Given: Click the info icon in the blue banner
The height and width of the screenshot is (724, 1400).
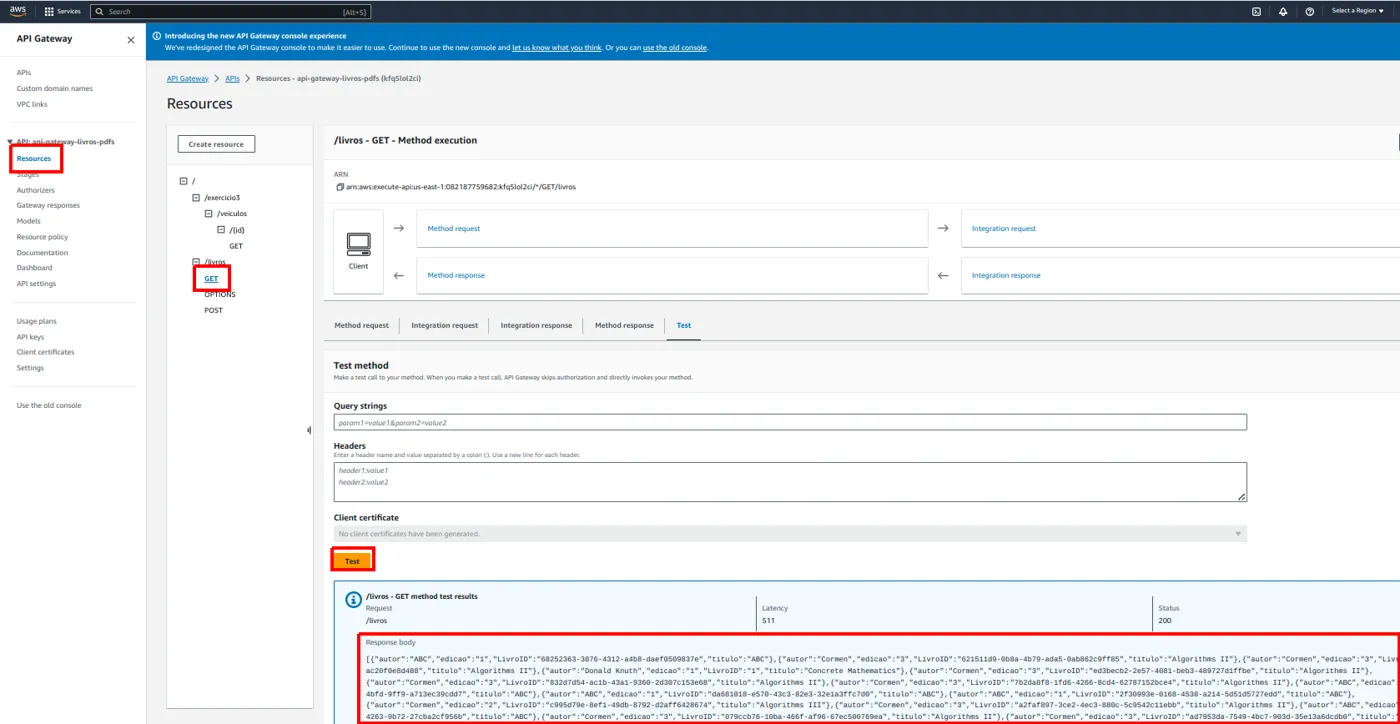Looking at the screenshot, I should tap(157, 36).
